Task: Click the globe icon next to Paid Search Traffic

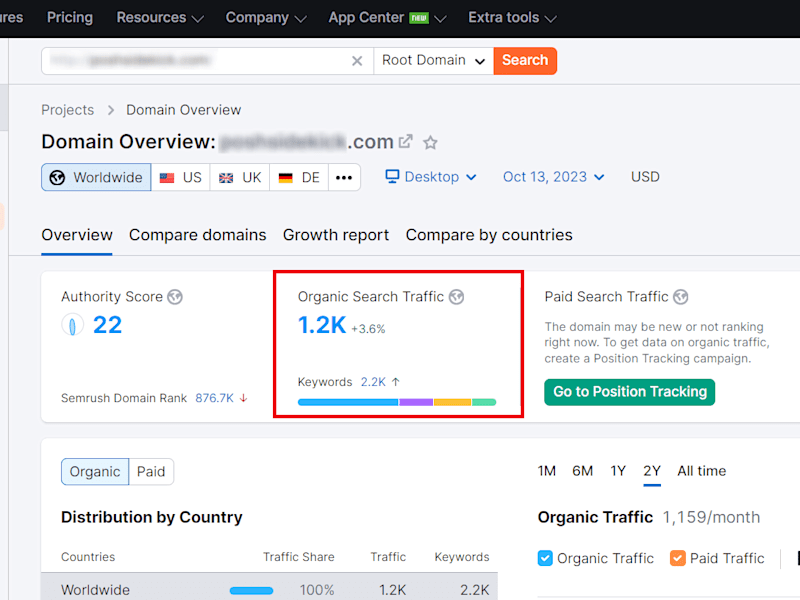Action: click(681, 296)
